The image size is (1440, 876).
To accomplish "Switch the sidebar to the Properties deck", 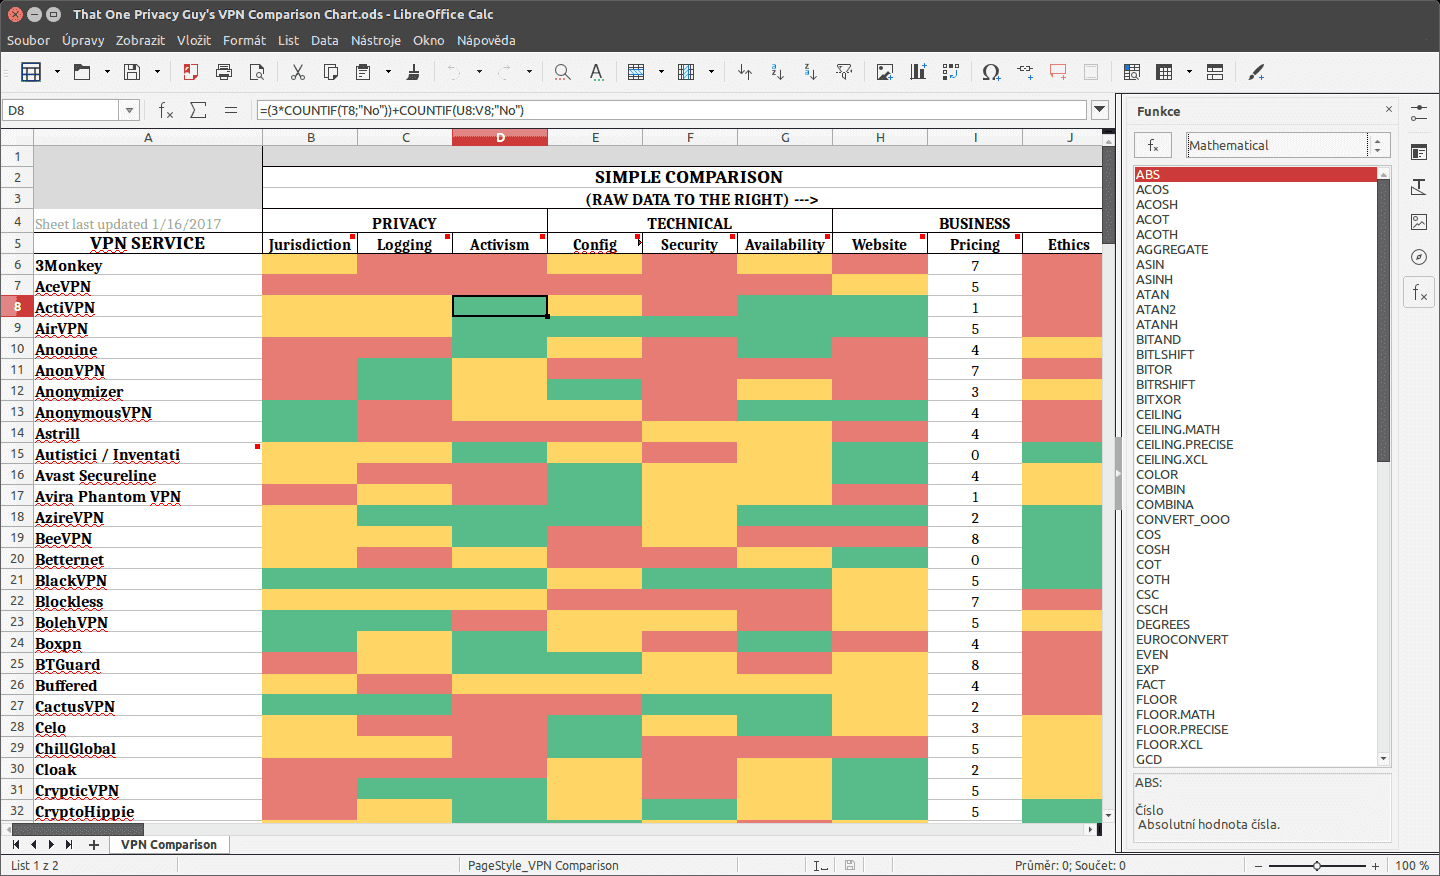I will pos(1419,152).
